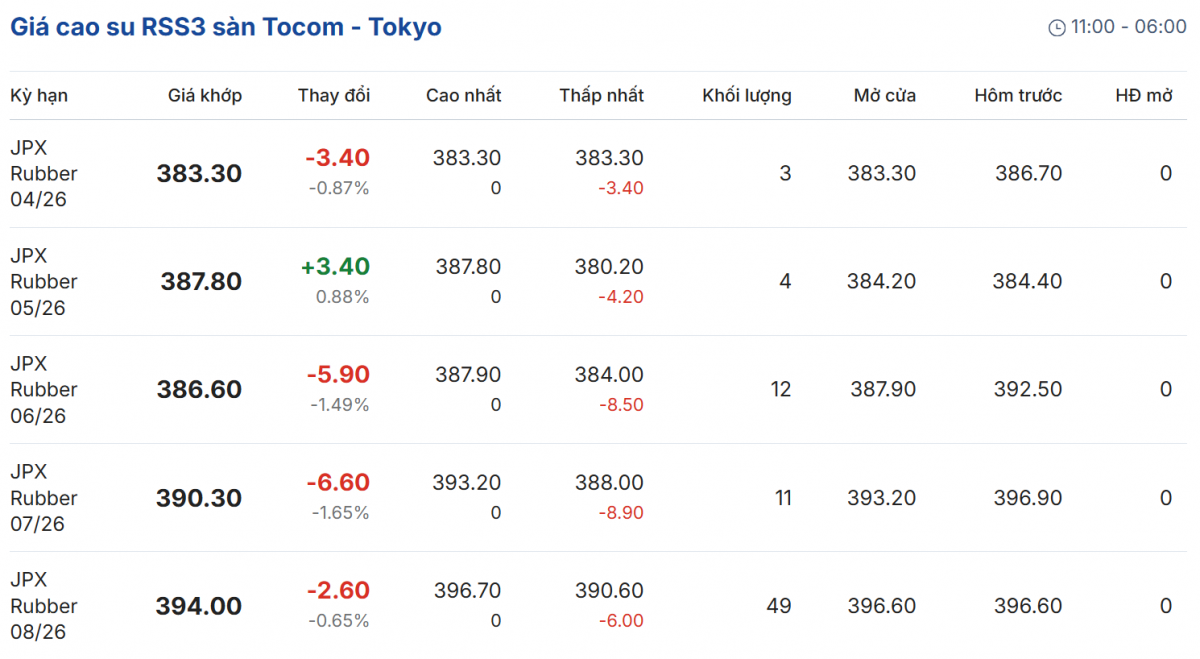Click the green +3.40 change value
This screenshot has height=659, width=1200.
pyautogui.click(x=335, y=267)
